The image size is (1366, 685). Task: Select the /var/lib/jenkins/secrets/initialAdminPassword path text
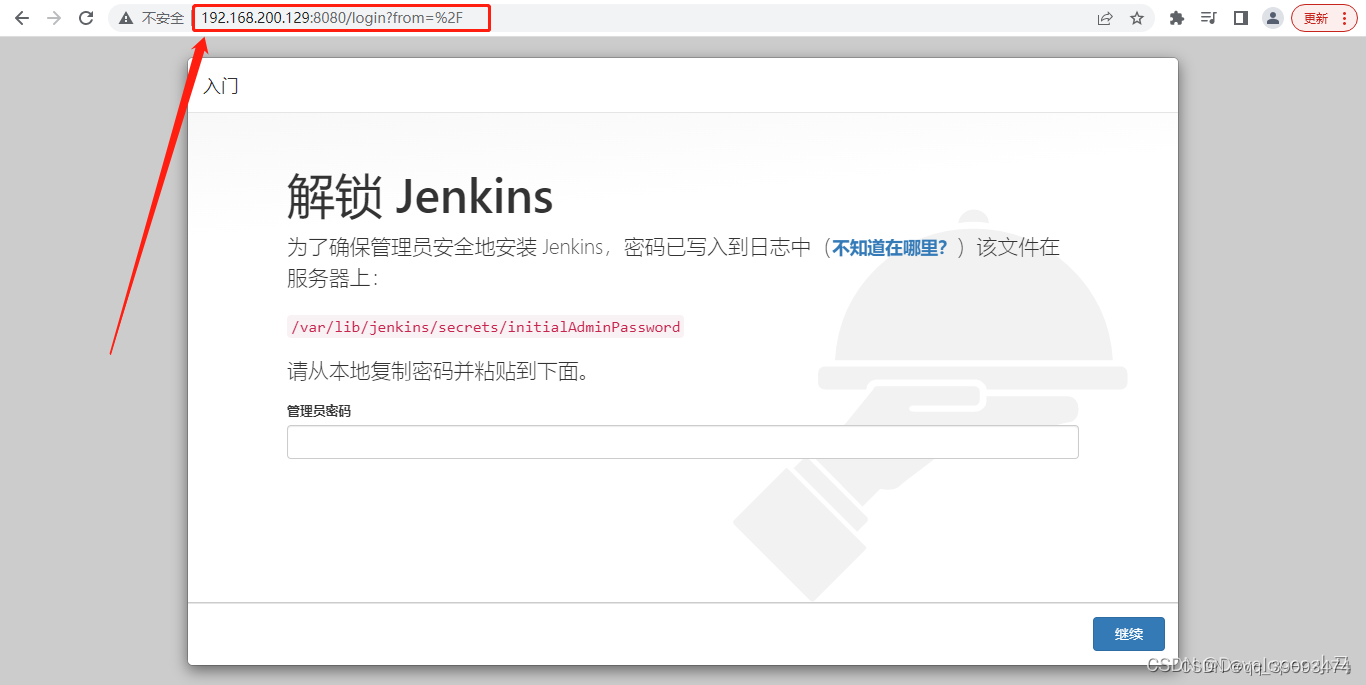(485, 327)
